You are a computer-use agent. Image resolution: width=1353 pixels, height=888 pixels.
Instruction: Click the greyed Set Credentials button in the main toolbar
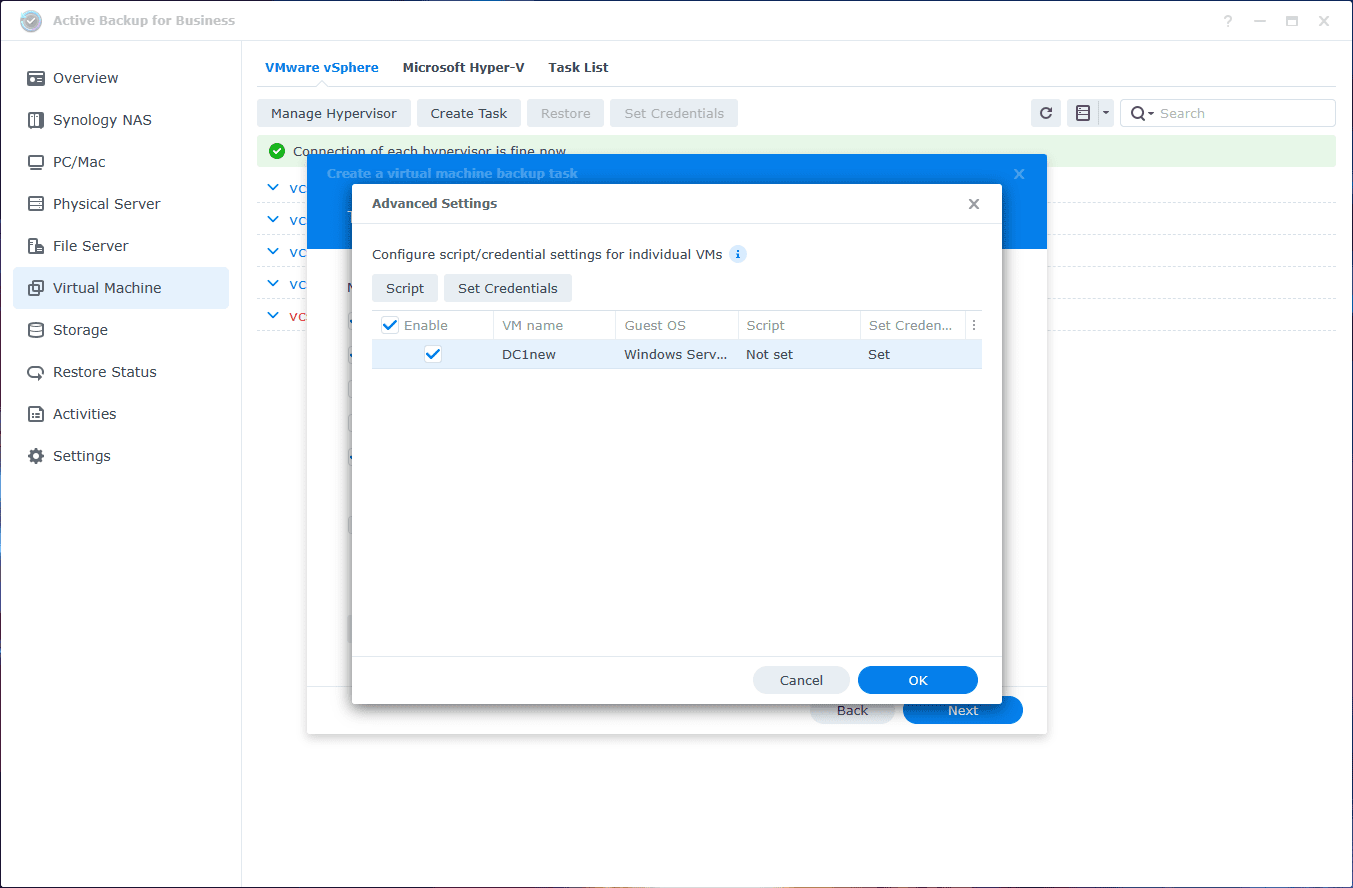pos(674,113)
